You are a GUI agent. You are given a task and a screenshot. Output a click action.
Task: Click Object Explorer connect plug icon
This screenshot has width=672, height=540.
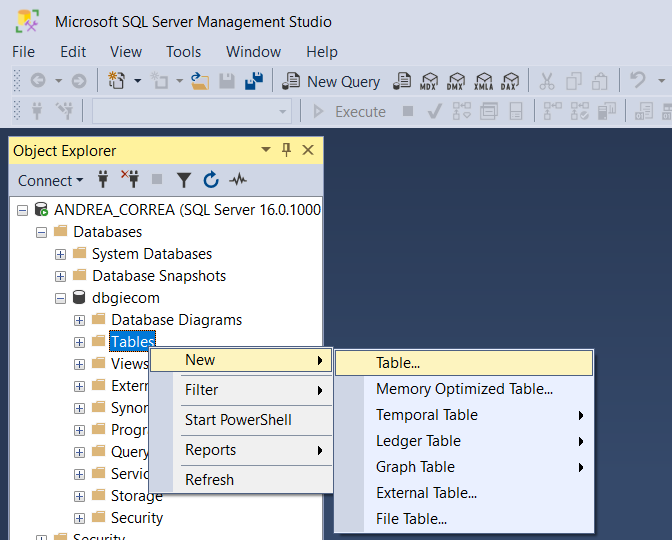[103, 180]
